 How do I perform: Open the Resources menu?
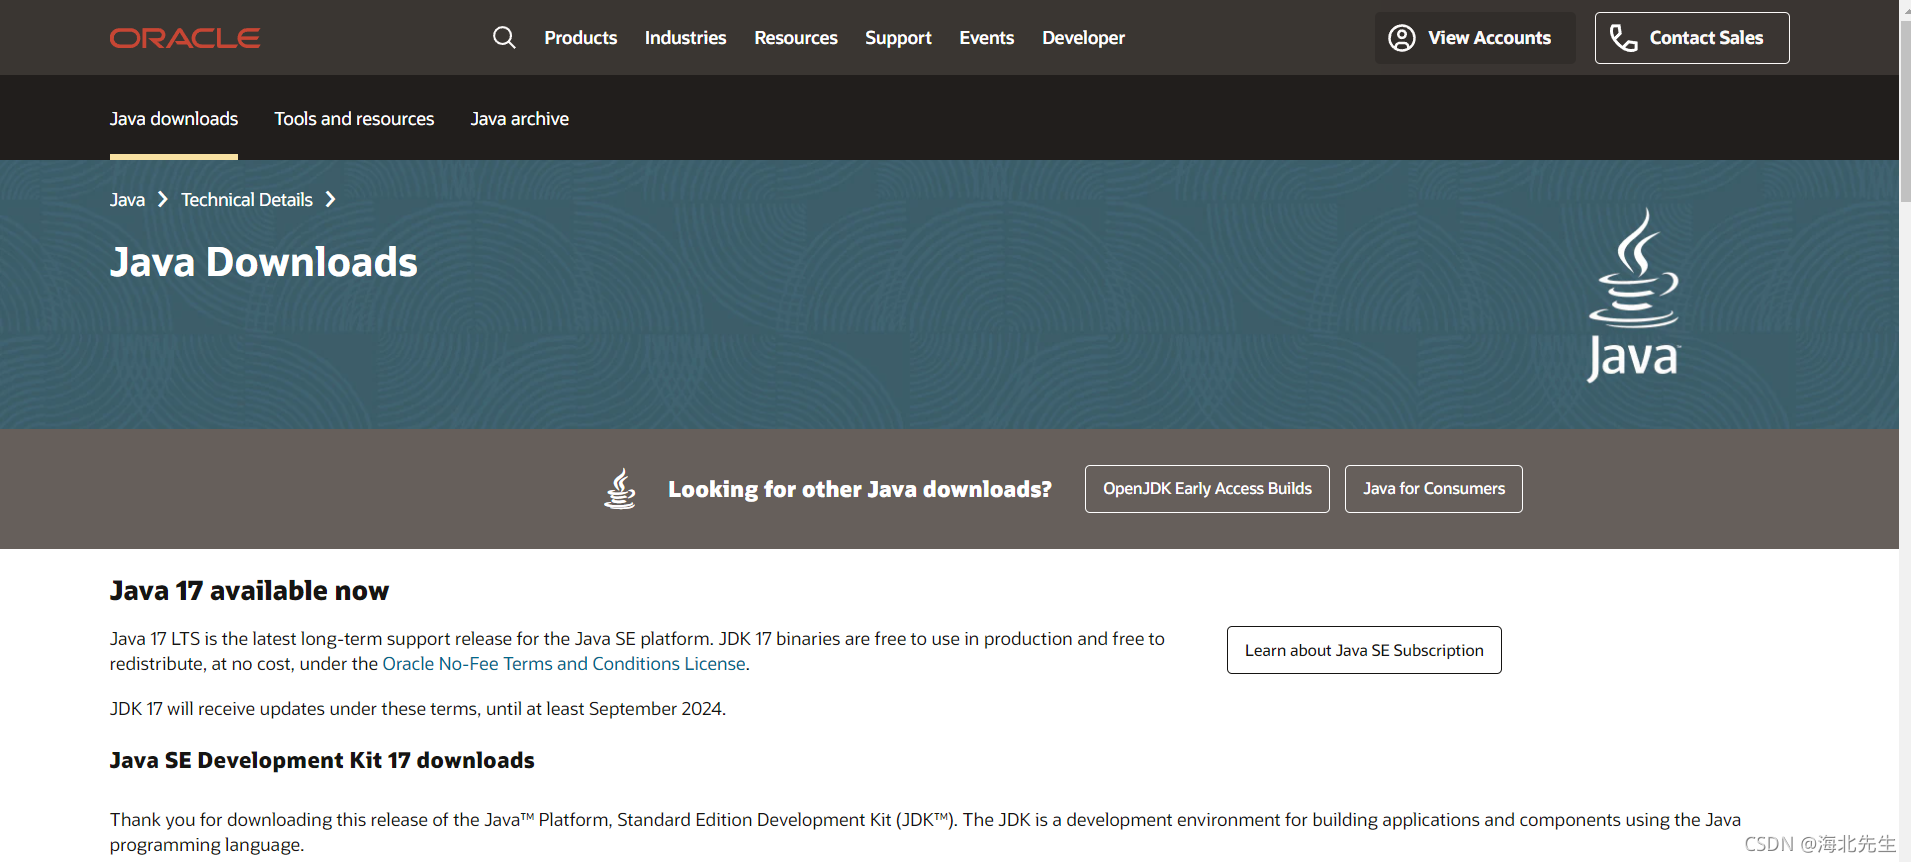click(796, 38)
